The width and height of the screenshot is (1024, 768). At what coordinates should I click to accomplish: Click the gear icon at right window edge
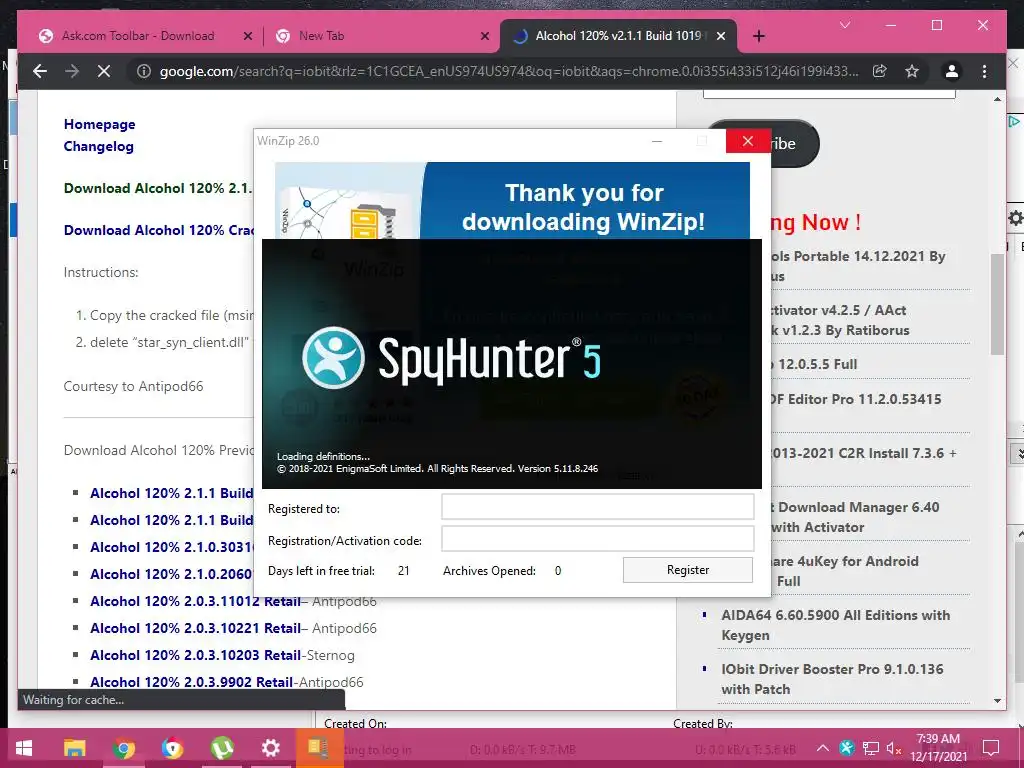pyautogui.click(x=1016, y=218)
